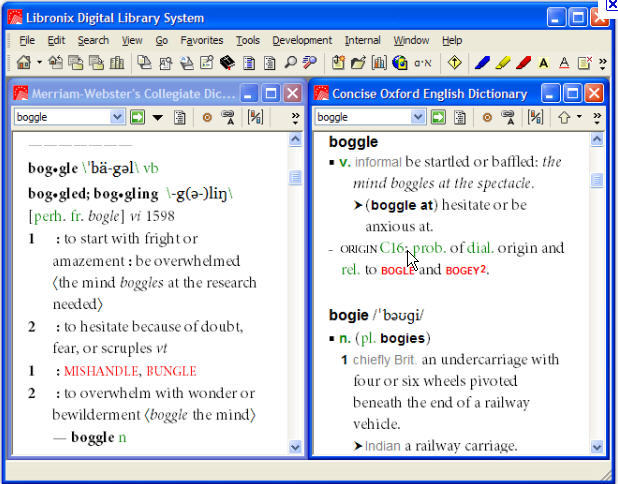Expand Merriam-Webster toolbar overflow chevron
618x484 pixels.
(x=295, y=118)
